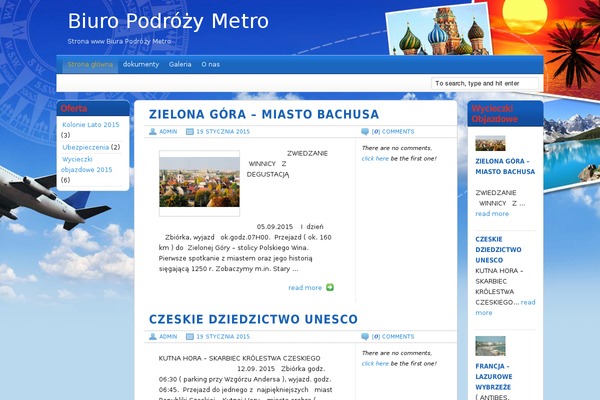Image resolution: width=600 pixels, height=400 pixels.
Task: Open the Czeskie Dziedzictwo UNESCO post title
Action: tap(253, 319)
